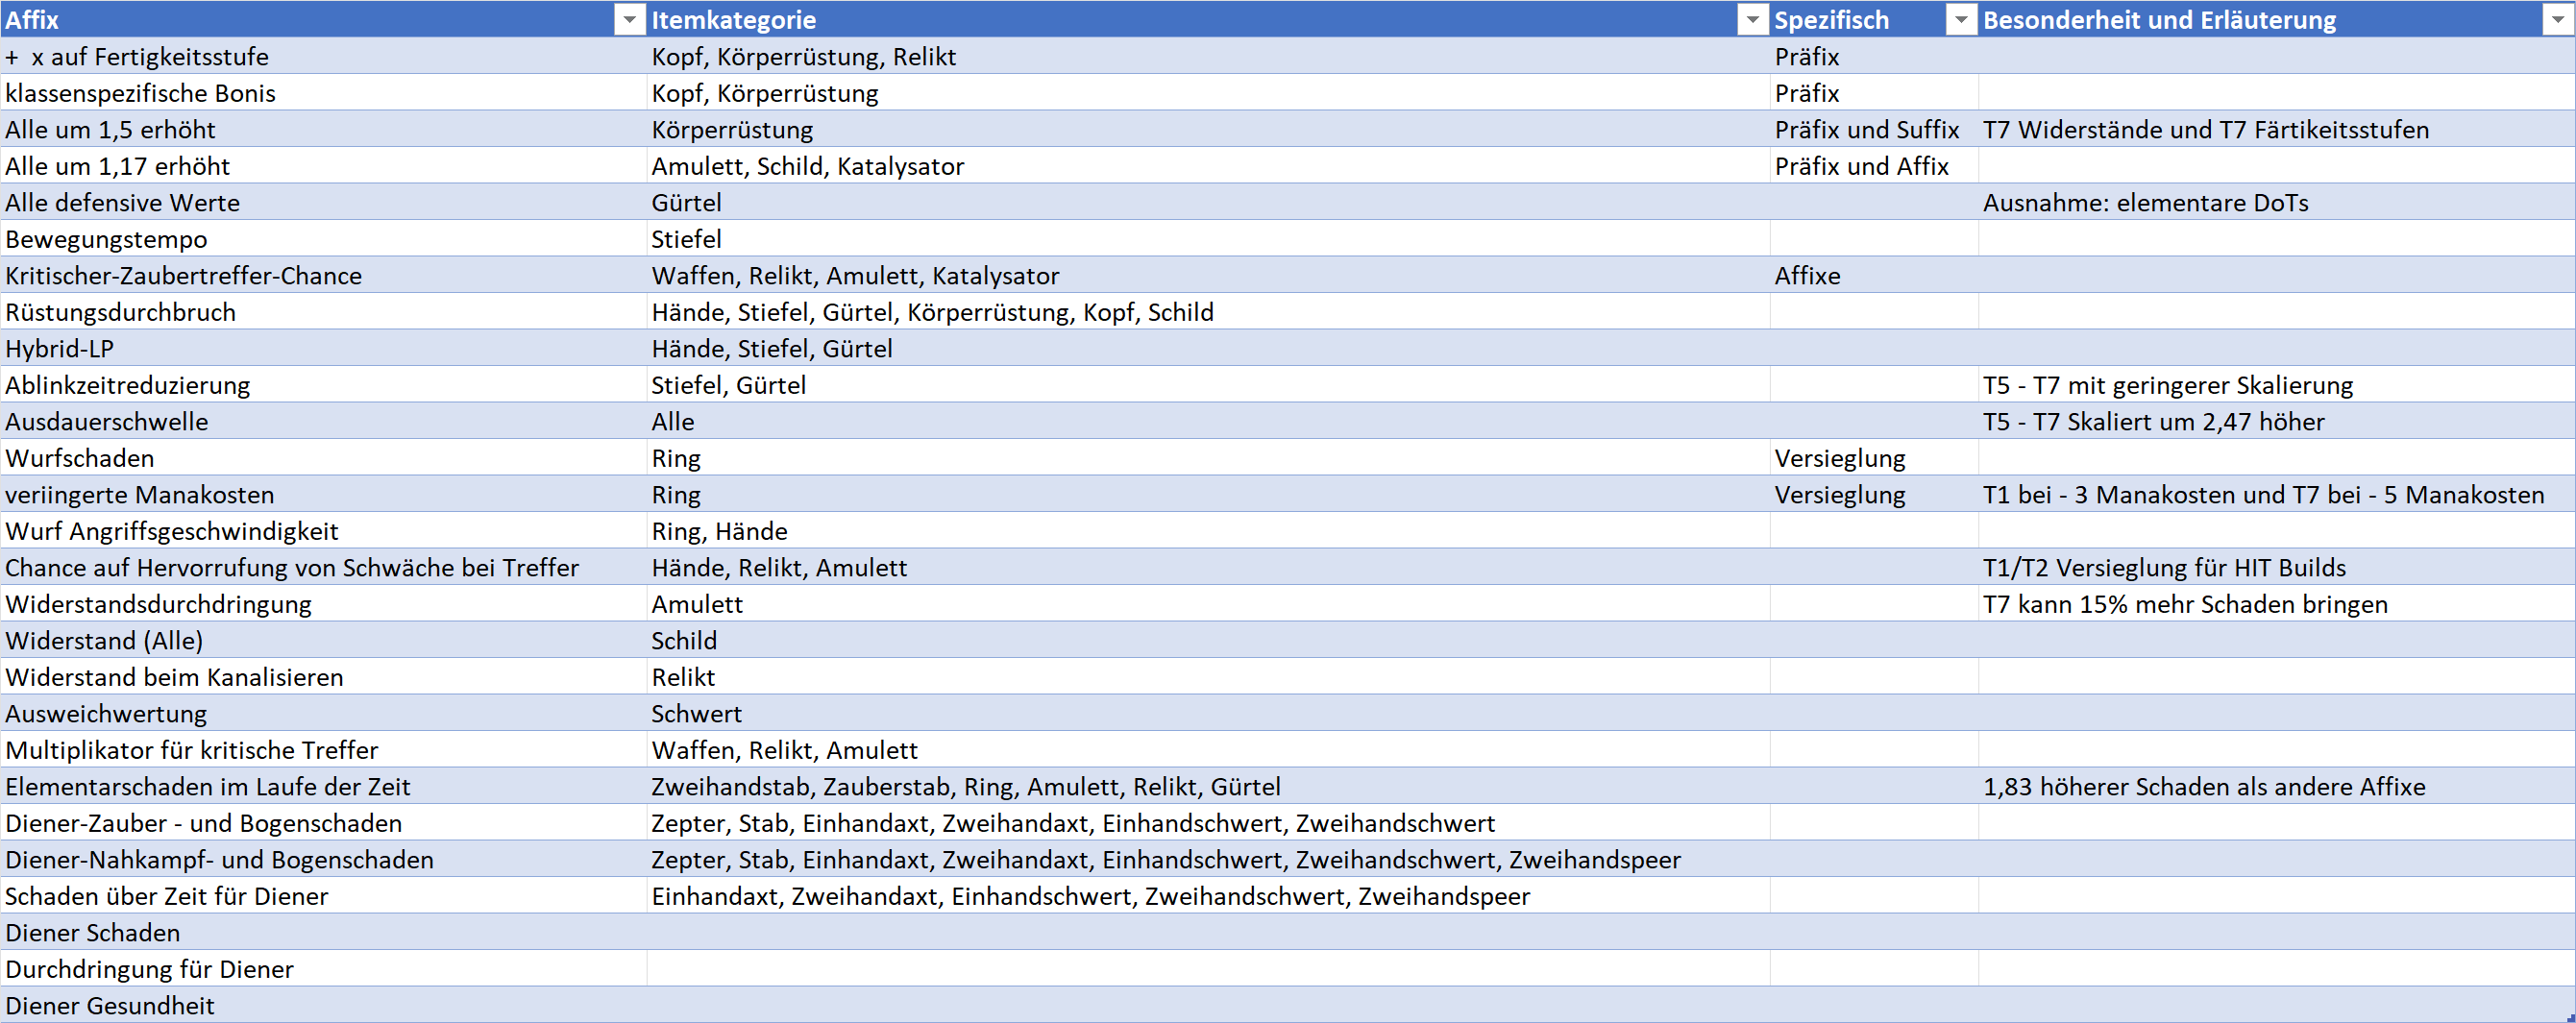Select the Itemkategorie header cell
2576x1023 pixels.
(1208, 20)
